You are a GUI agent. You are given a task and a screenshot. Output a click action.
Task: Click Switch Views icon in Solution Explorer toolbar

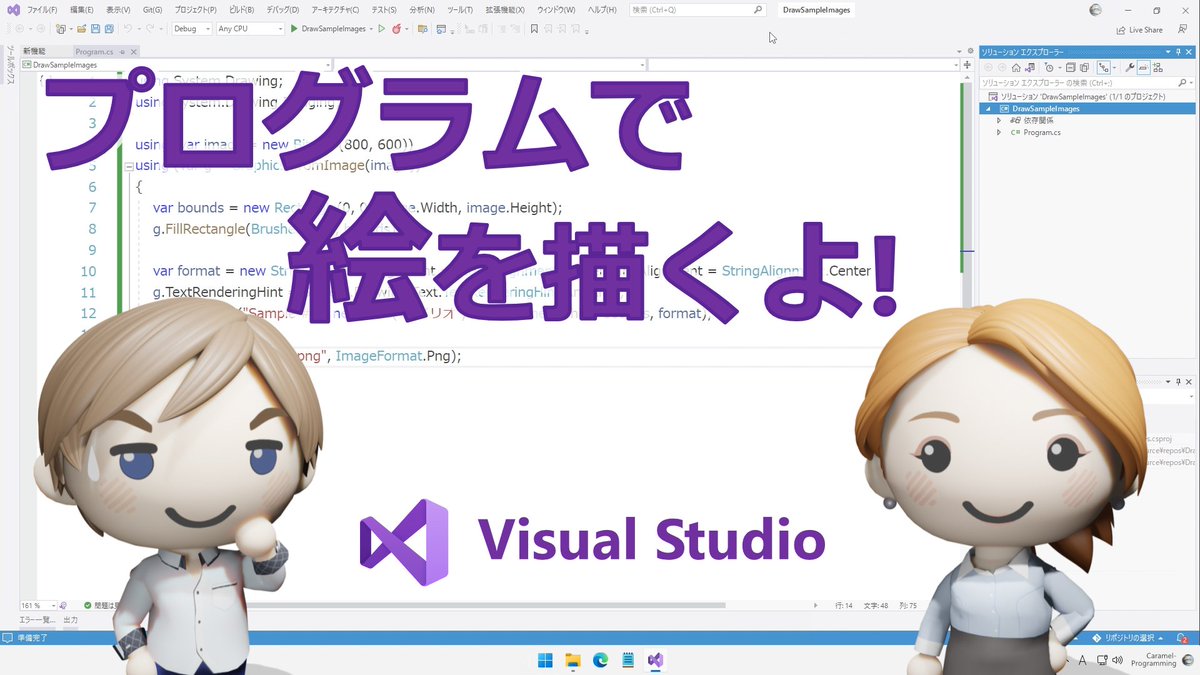coord(1030,68)
